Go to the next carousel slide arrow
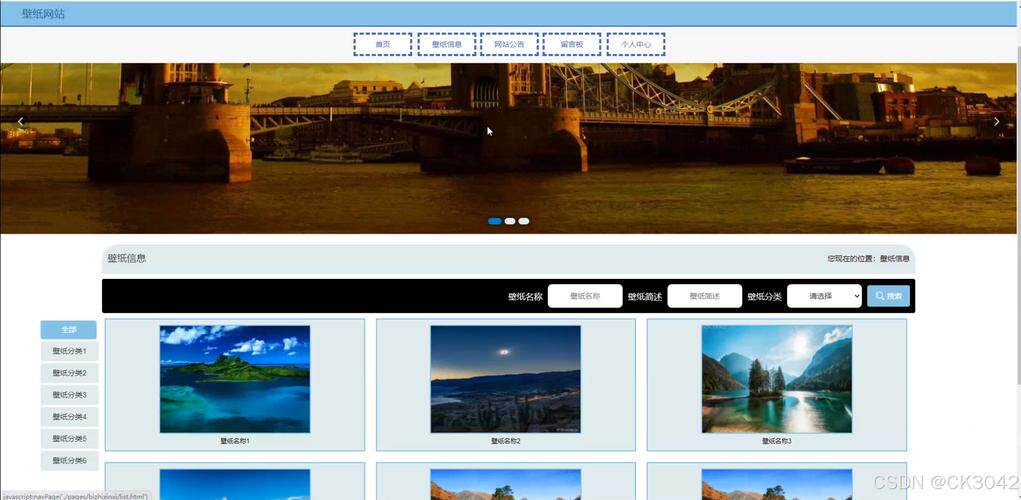This screenshot has width=1021, height=500. pos(996,122)
